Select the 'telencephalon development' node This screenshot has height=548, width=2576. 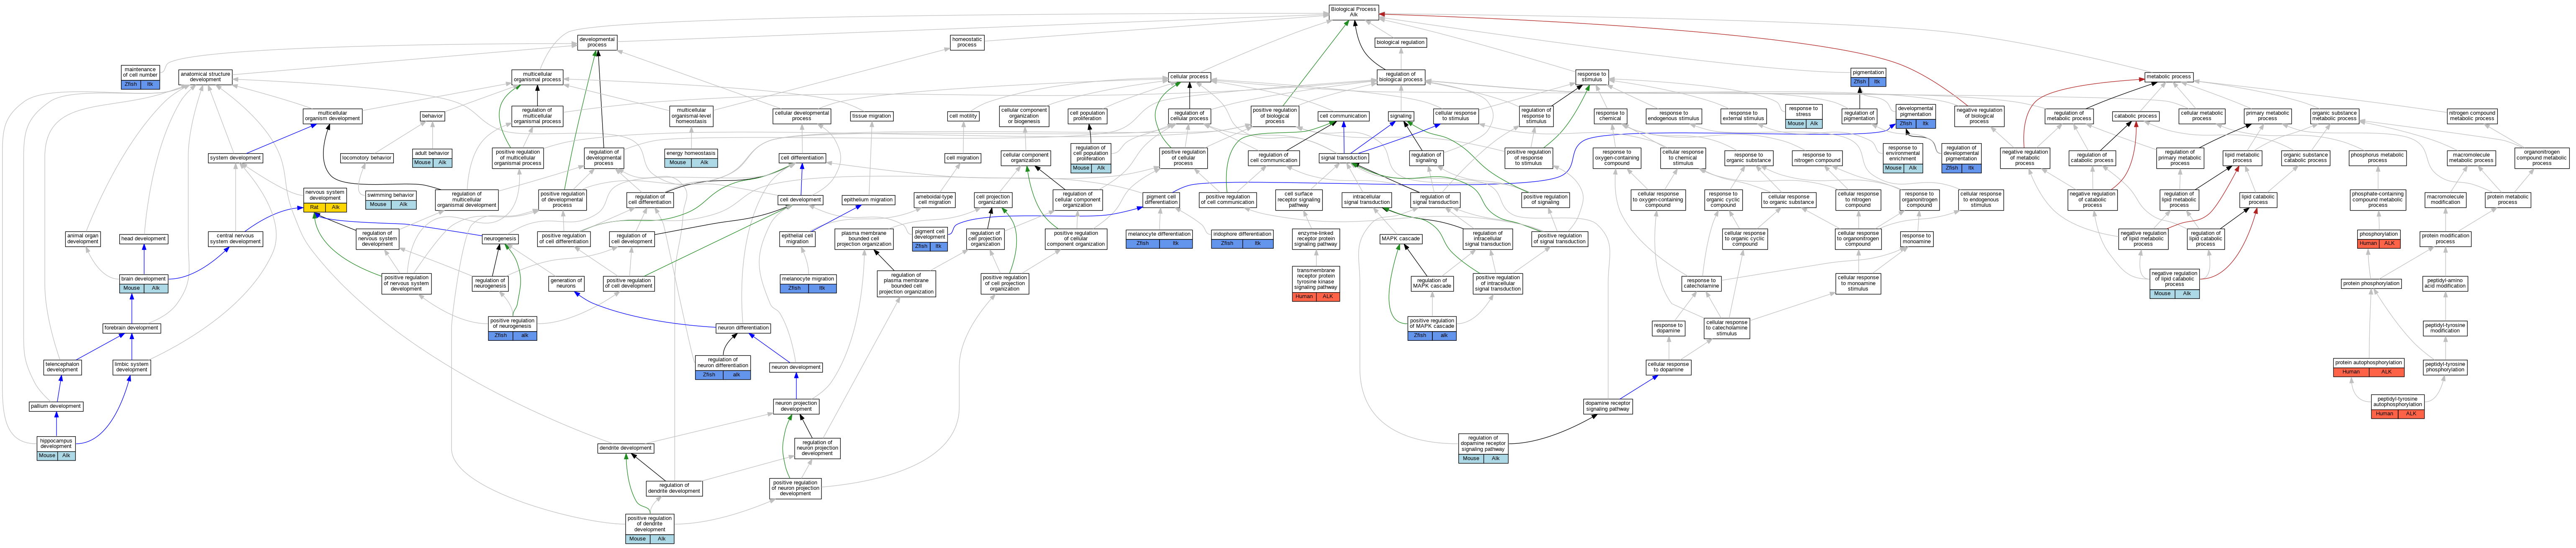[x=62, y=367]
